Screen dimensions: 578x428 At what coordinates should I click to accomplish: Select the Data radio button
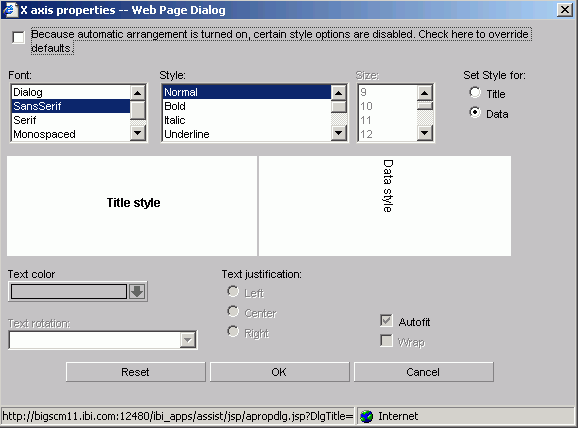[475, 112]
